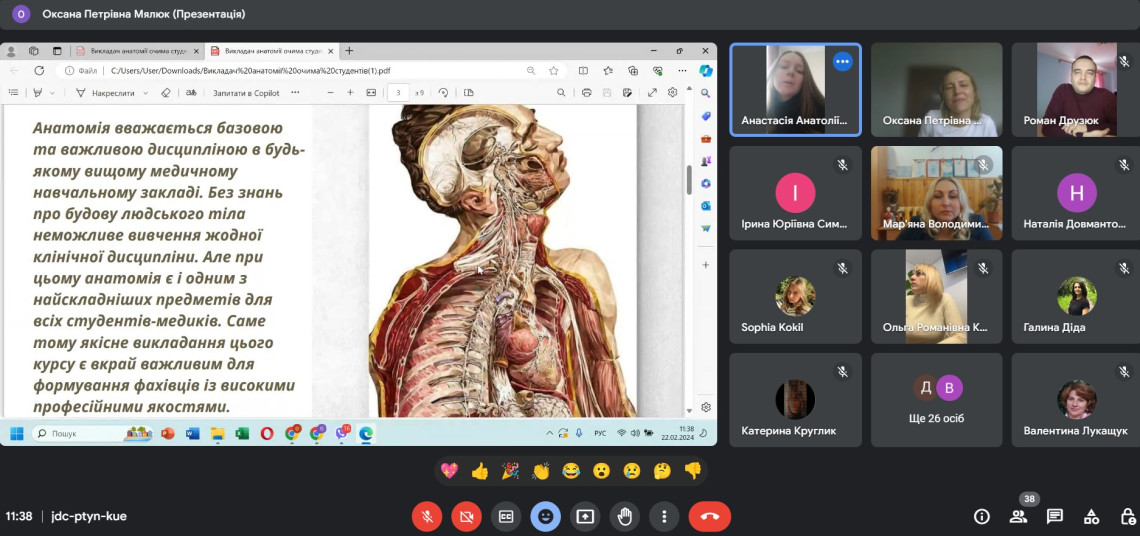Zoom out the PDF with minus button
1140x536 pixels.
click(330, 92)
